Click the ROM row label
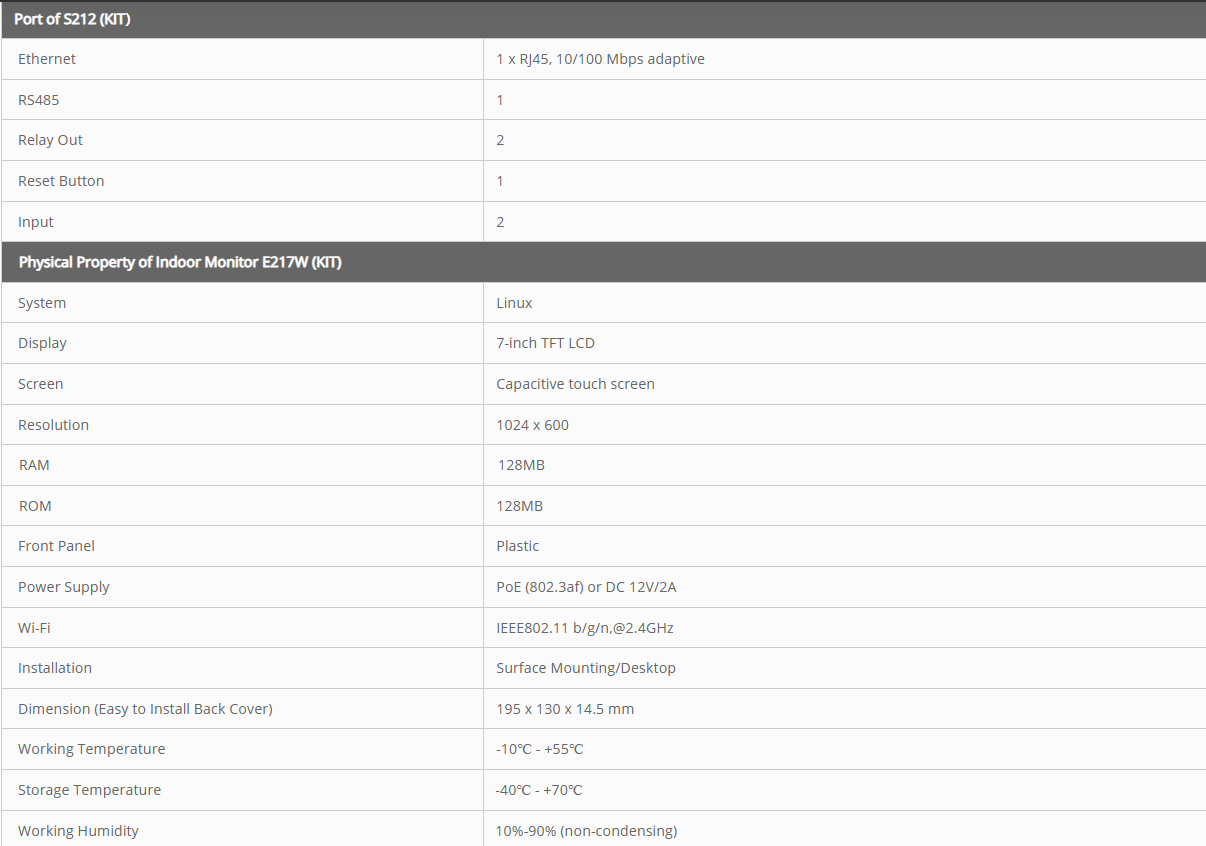The width and height of the screenshot is (1206, 846). tap(35, 506)
